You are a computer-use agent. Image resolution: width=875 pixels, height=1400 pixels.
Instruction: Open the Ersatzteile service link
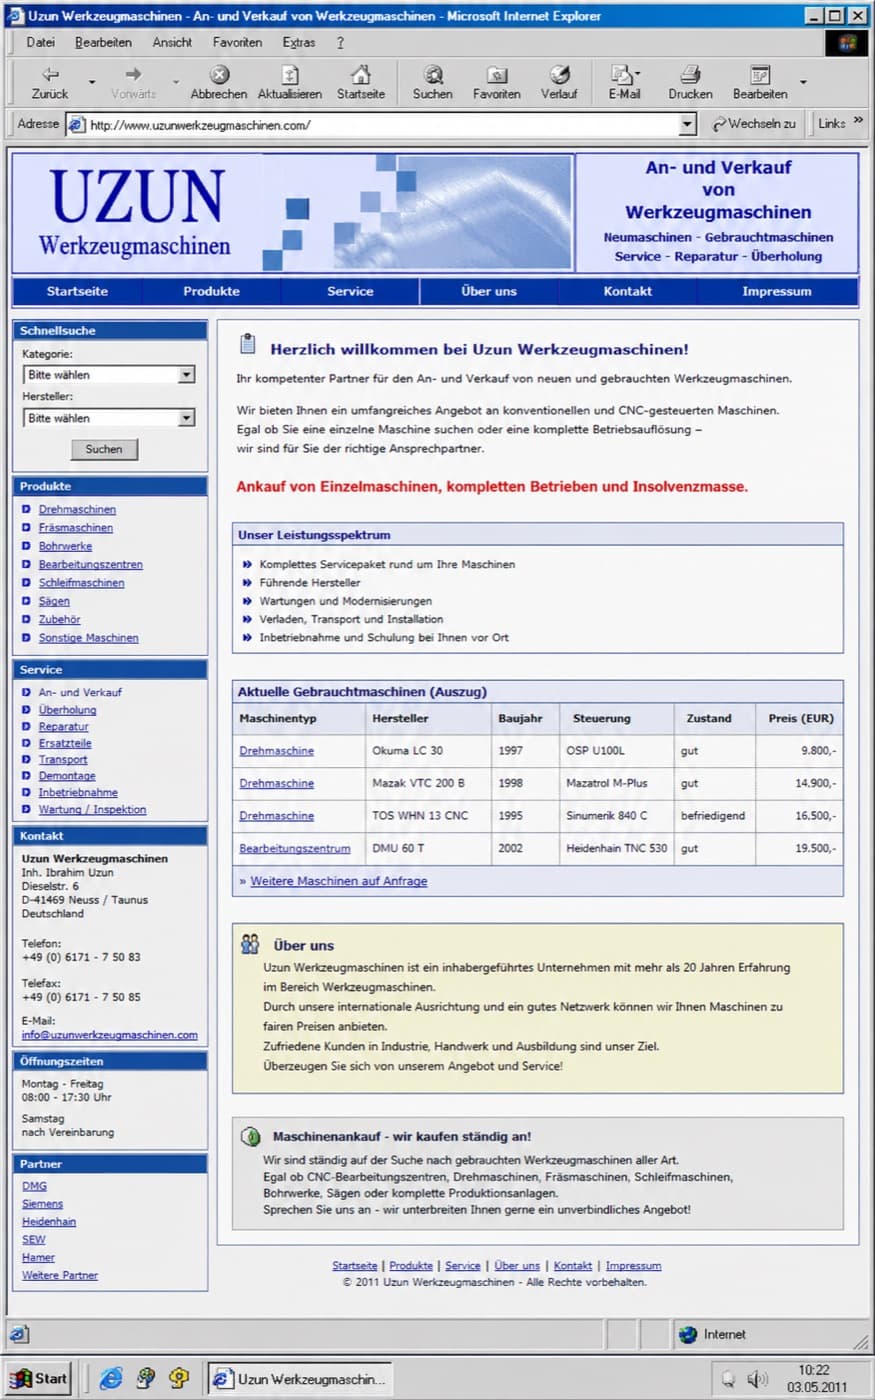coord(65,743)
